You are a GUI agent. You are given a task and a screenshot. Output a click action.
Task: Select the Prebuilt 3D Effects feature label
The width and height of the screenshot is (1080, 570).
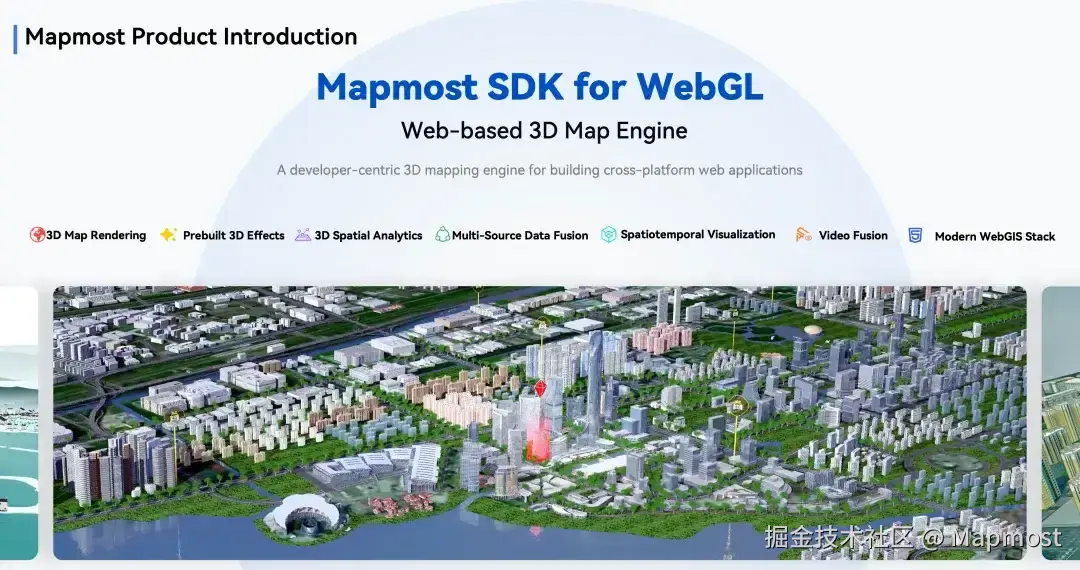233,235
